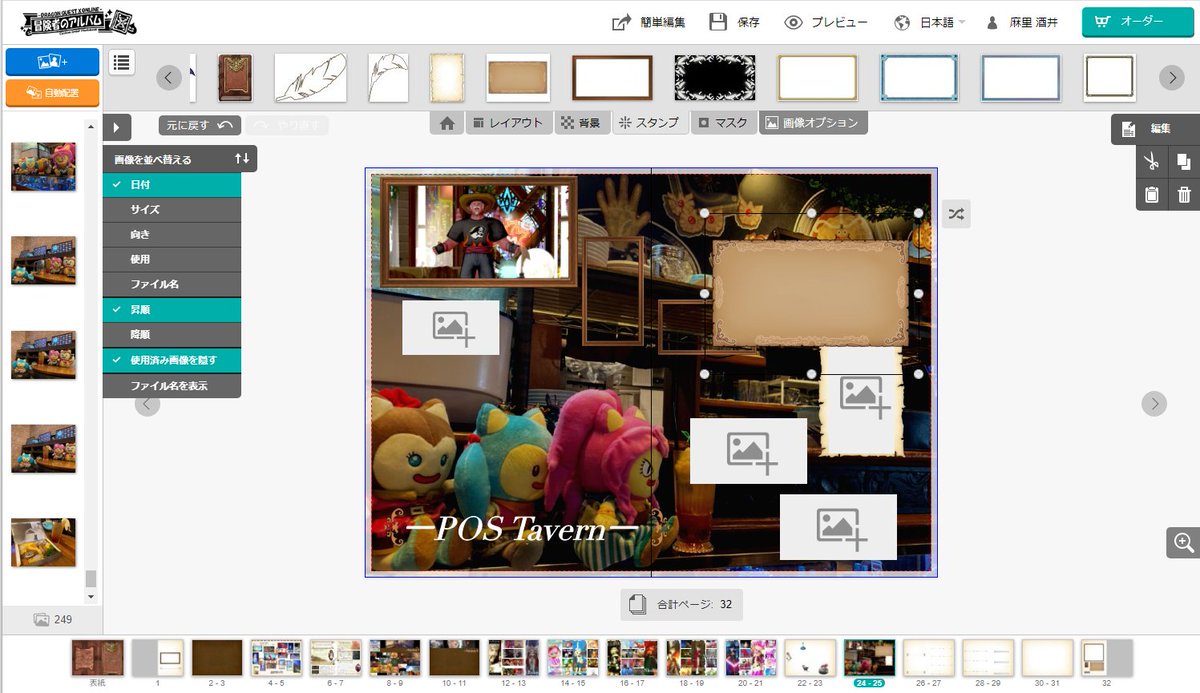Click the やり直す redo button
Viewport: 1200px width, 693px height.
tap(287, 125)
